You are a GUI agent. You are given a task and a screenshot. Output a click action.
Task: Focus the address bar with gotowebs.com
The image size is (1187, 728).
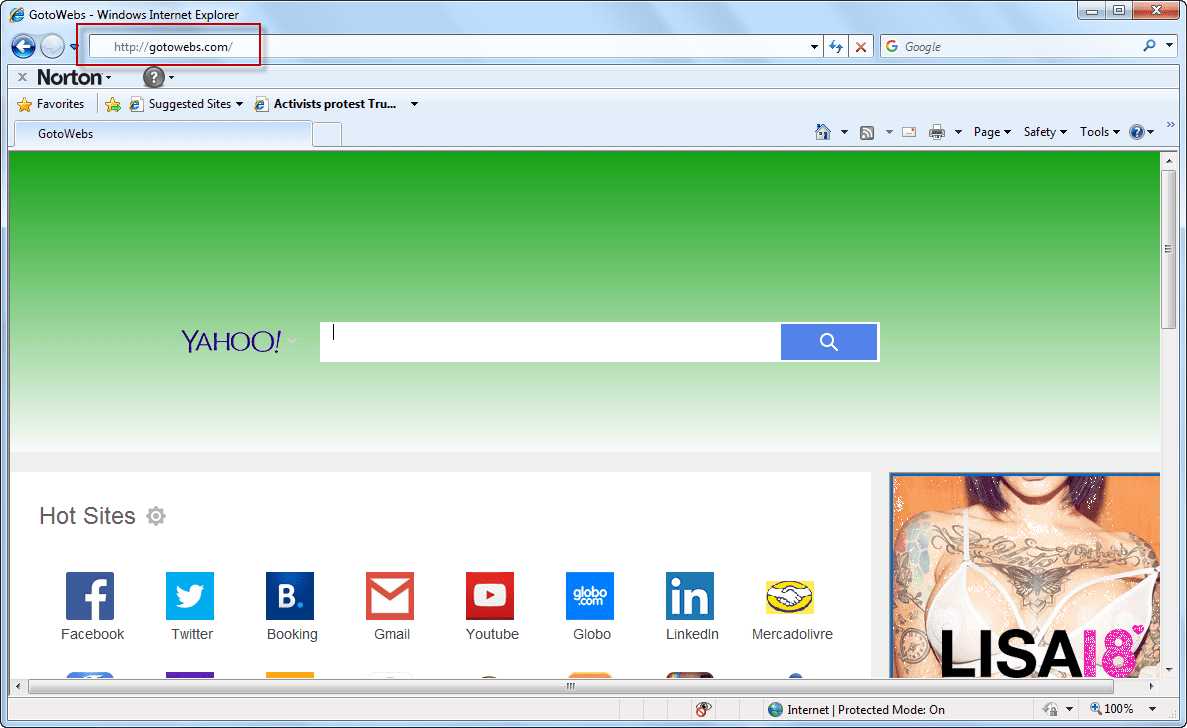(x=450, y=47)
